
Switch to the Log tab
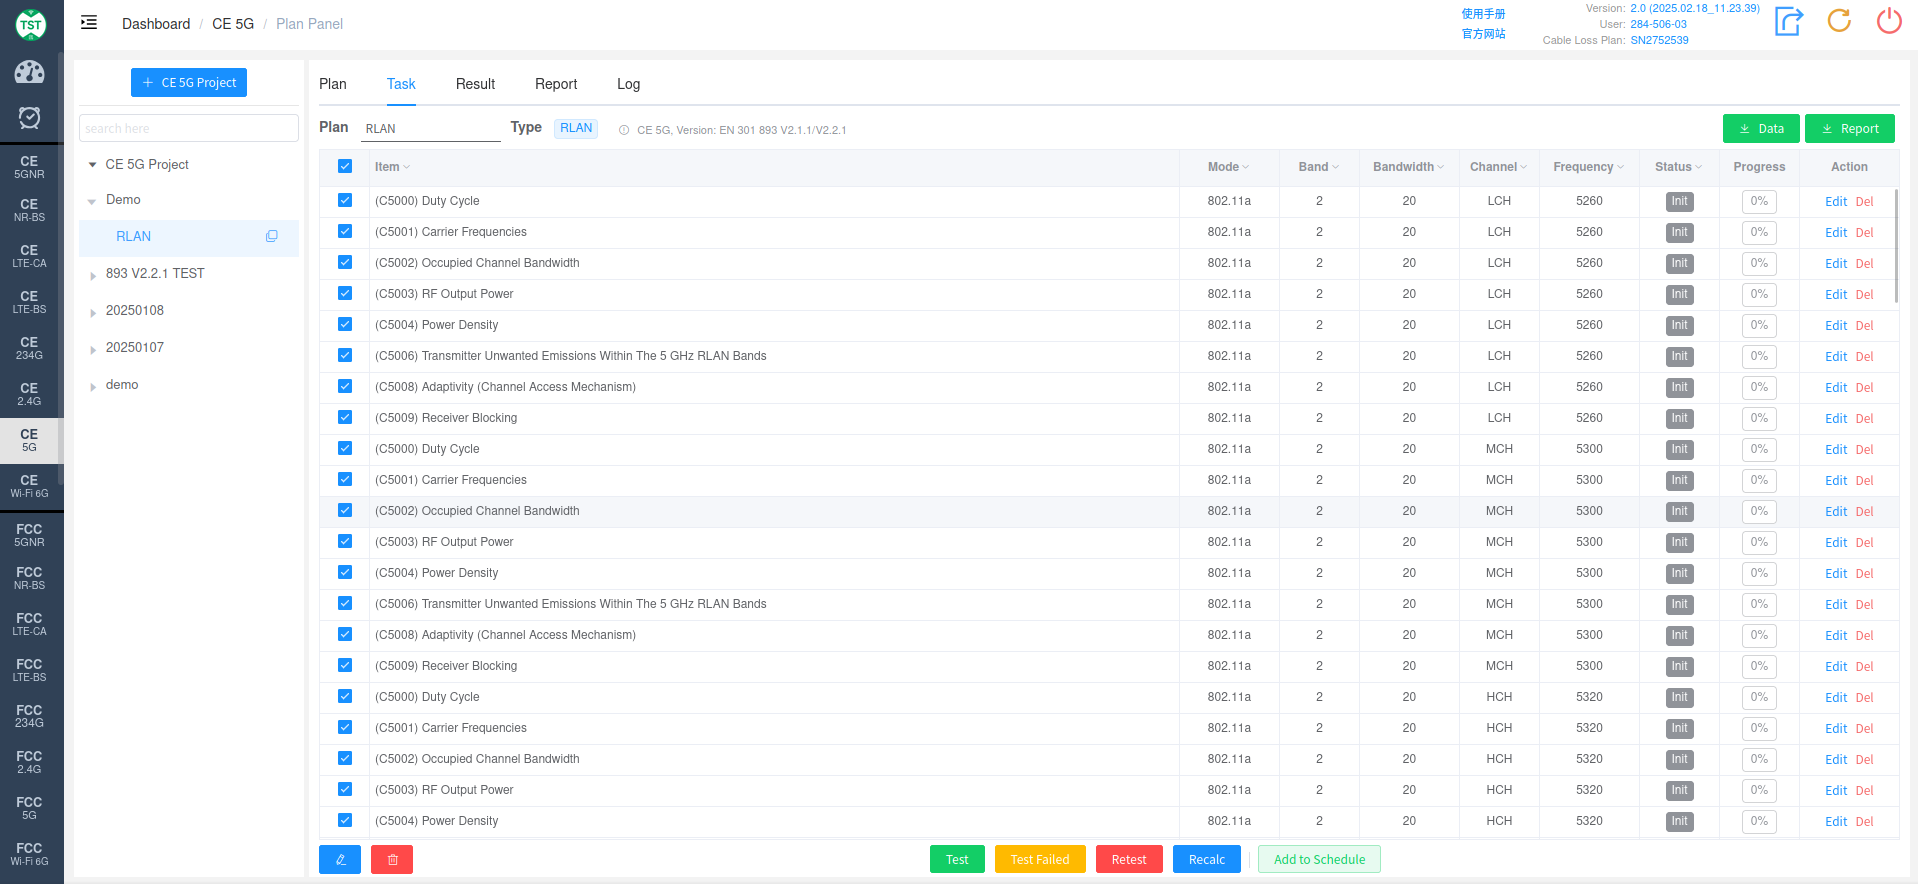pyautogui.click(x=628, y=84)
